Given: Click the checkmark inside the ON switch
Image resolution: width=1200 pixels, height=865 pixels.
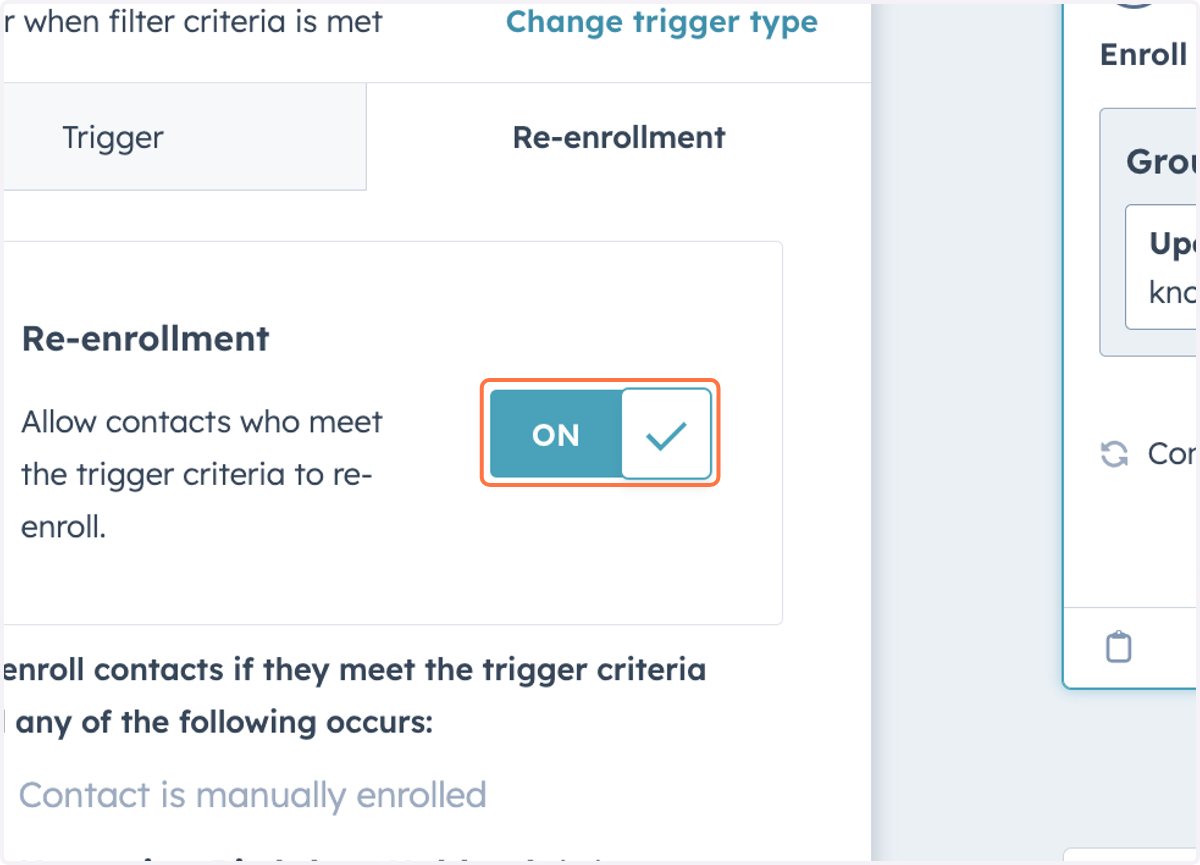Looking at the screenshot, I should (x=666, y=434).
